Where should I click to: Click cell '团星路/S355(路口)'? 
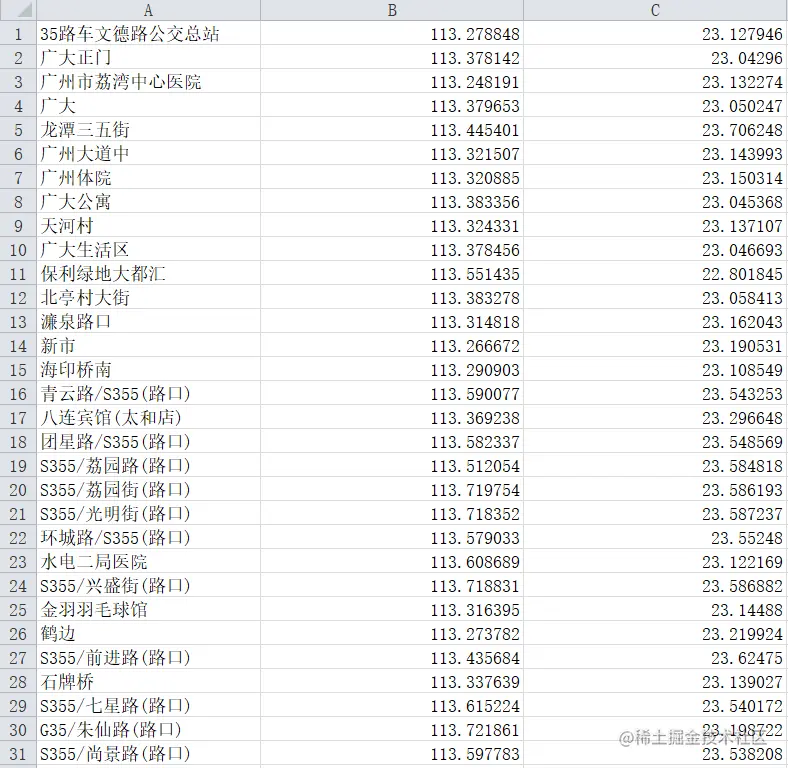click(x=148, y=442)
